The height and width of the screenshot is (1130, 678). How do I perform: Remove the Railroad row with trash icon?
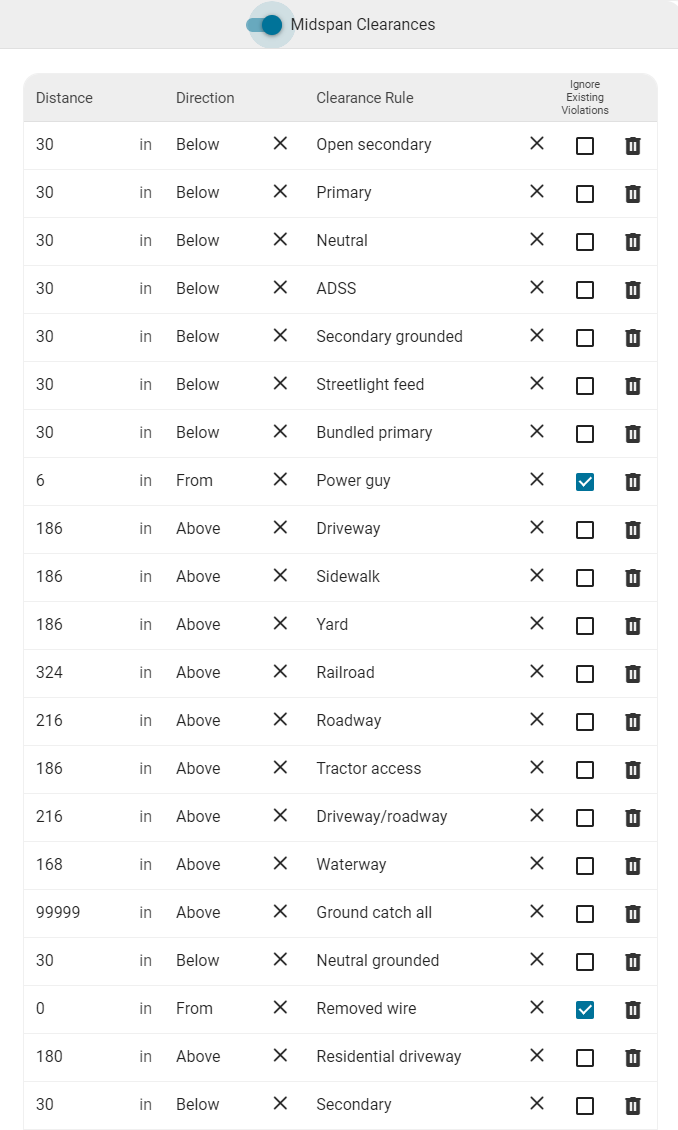pyautogui.click(x=633, y=674)
